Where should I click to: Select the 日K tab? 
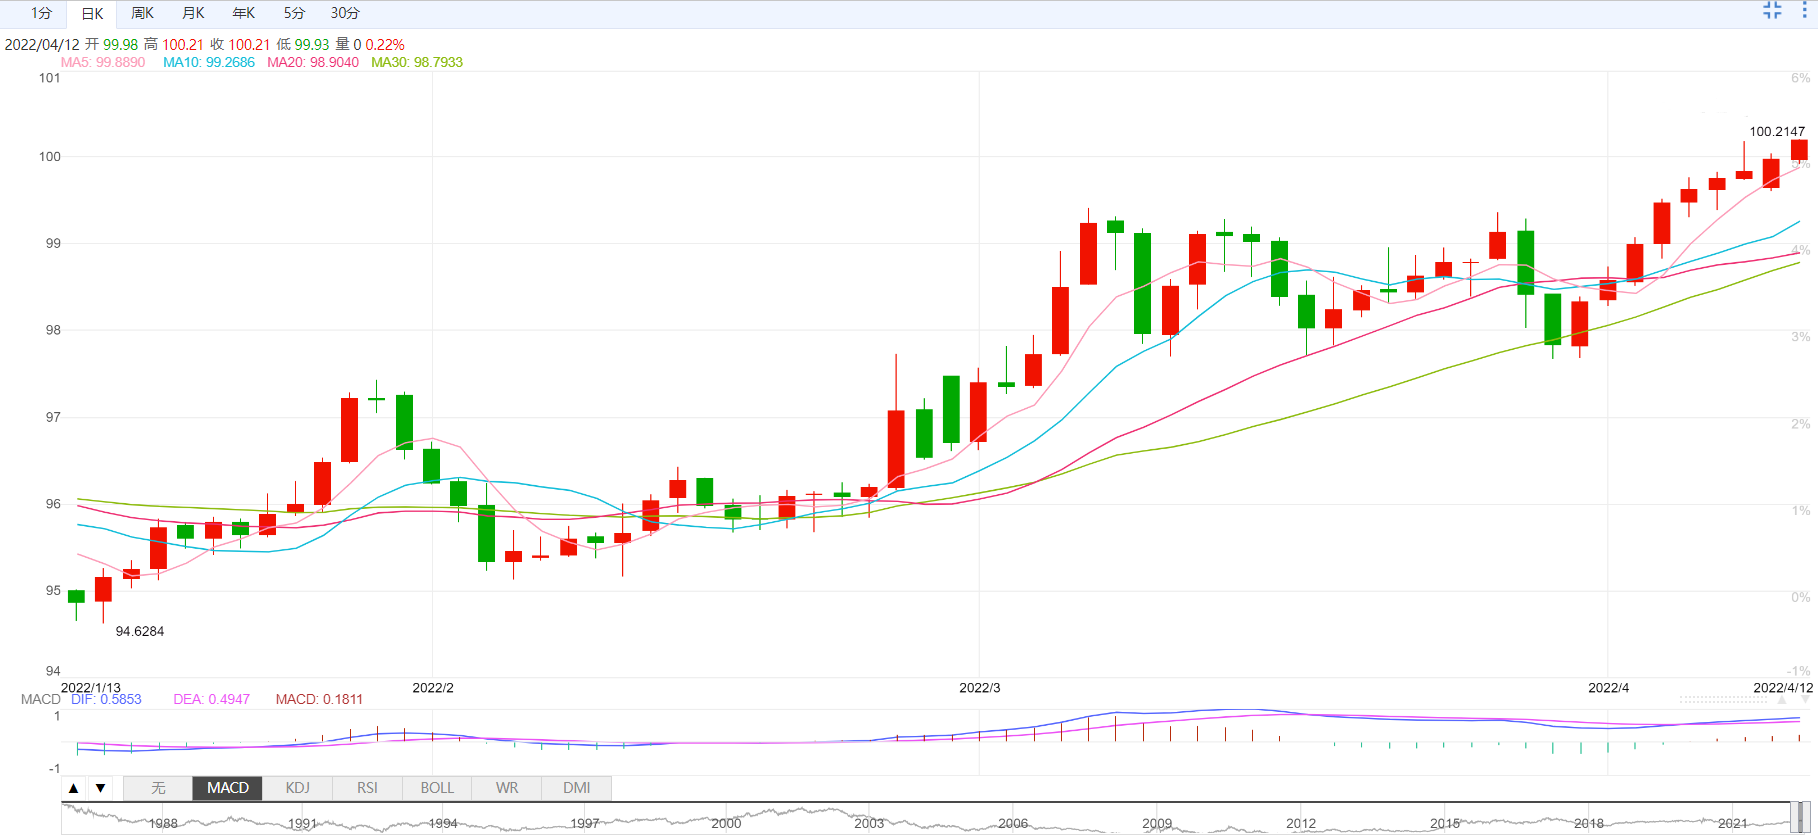(x=92, y=14)
